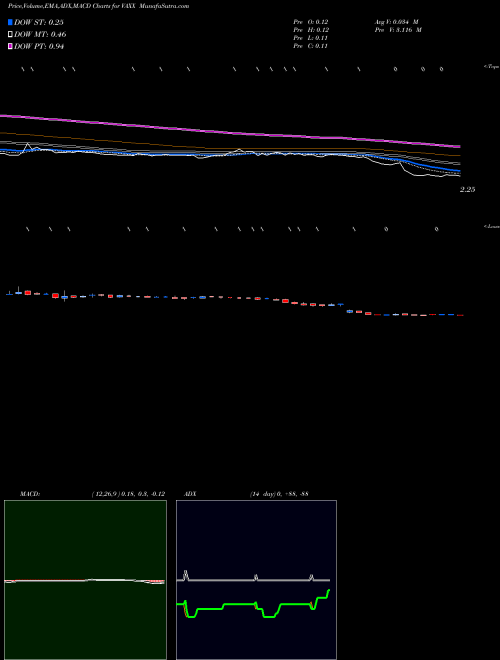Select the 'DOW PT: 0.94' legend text
This screenshot has width=500, height=660.
click(x=39, y=47)
